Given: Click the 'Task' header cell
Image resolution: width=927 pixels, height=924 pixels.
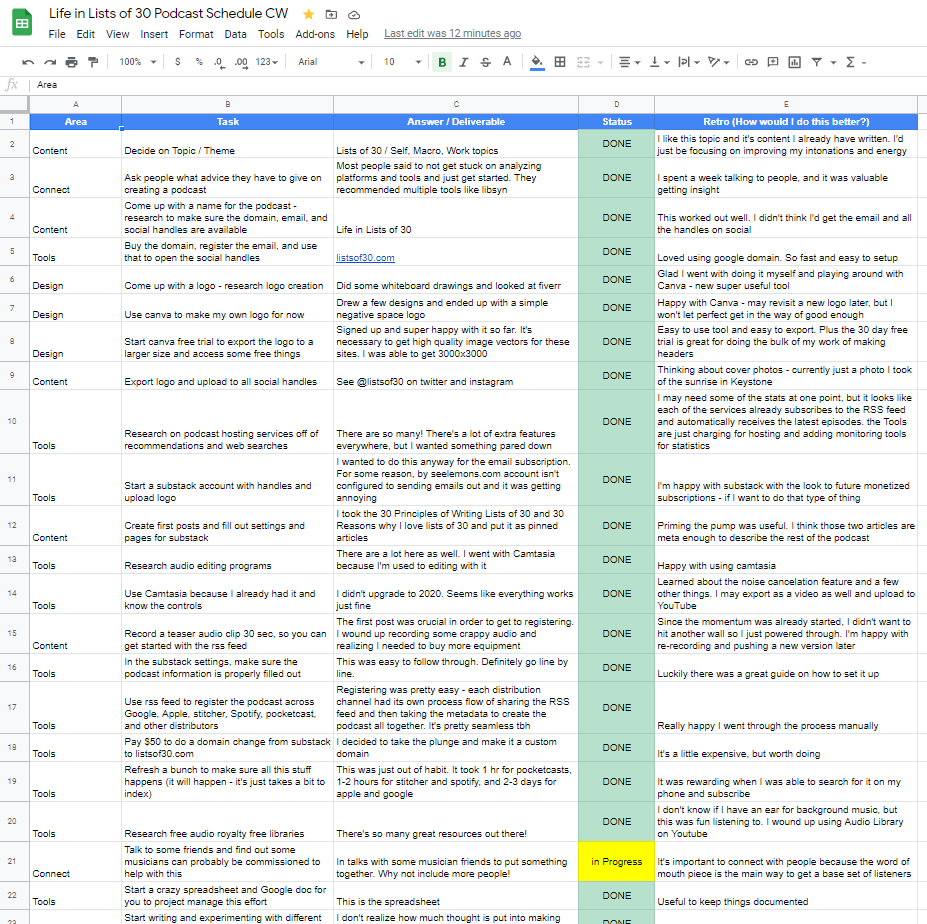Looking at the screenshot, I should coord(228,122).
